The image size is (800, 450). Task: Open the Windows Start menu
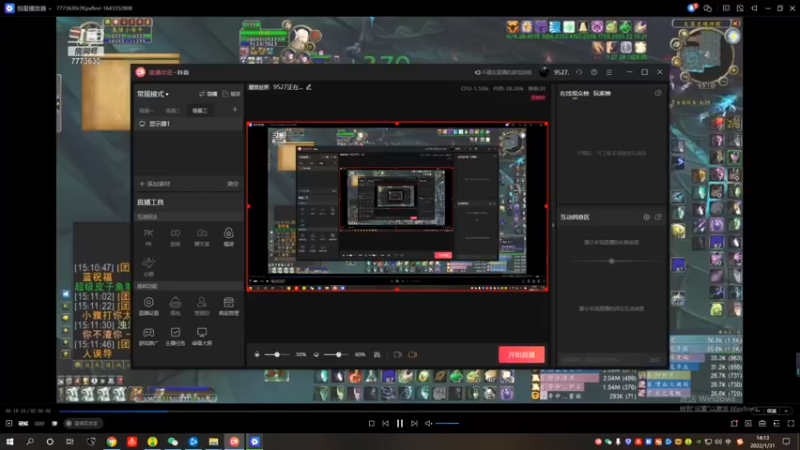point(10,441)
